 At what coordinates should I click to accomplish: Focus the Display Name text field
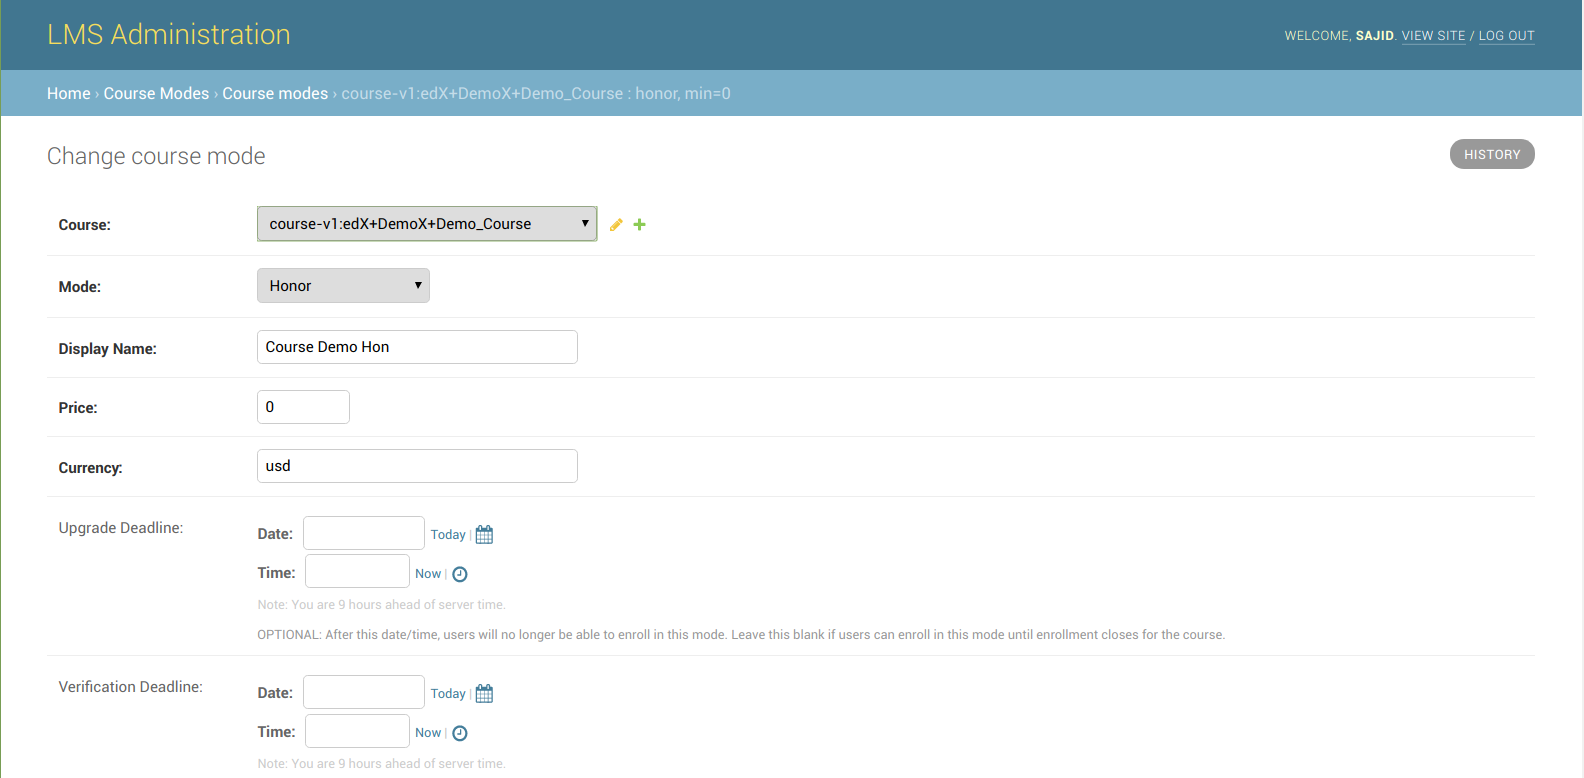[x=417, y=347]
